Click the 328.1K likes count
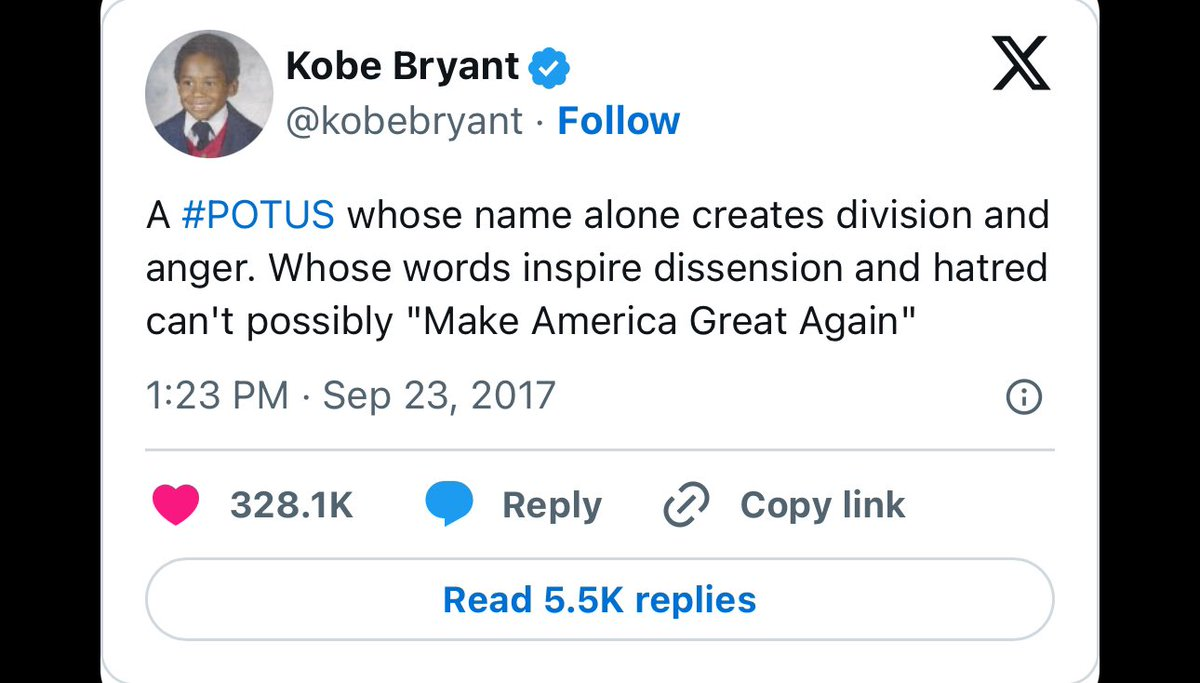The height and width of the screenshot is (683, 1200). 291,505
